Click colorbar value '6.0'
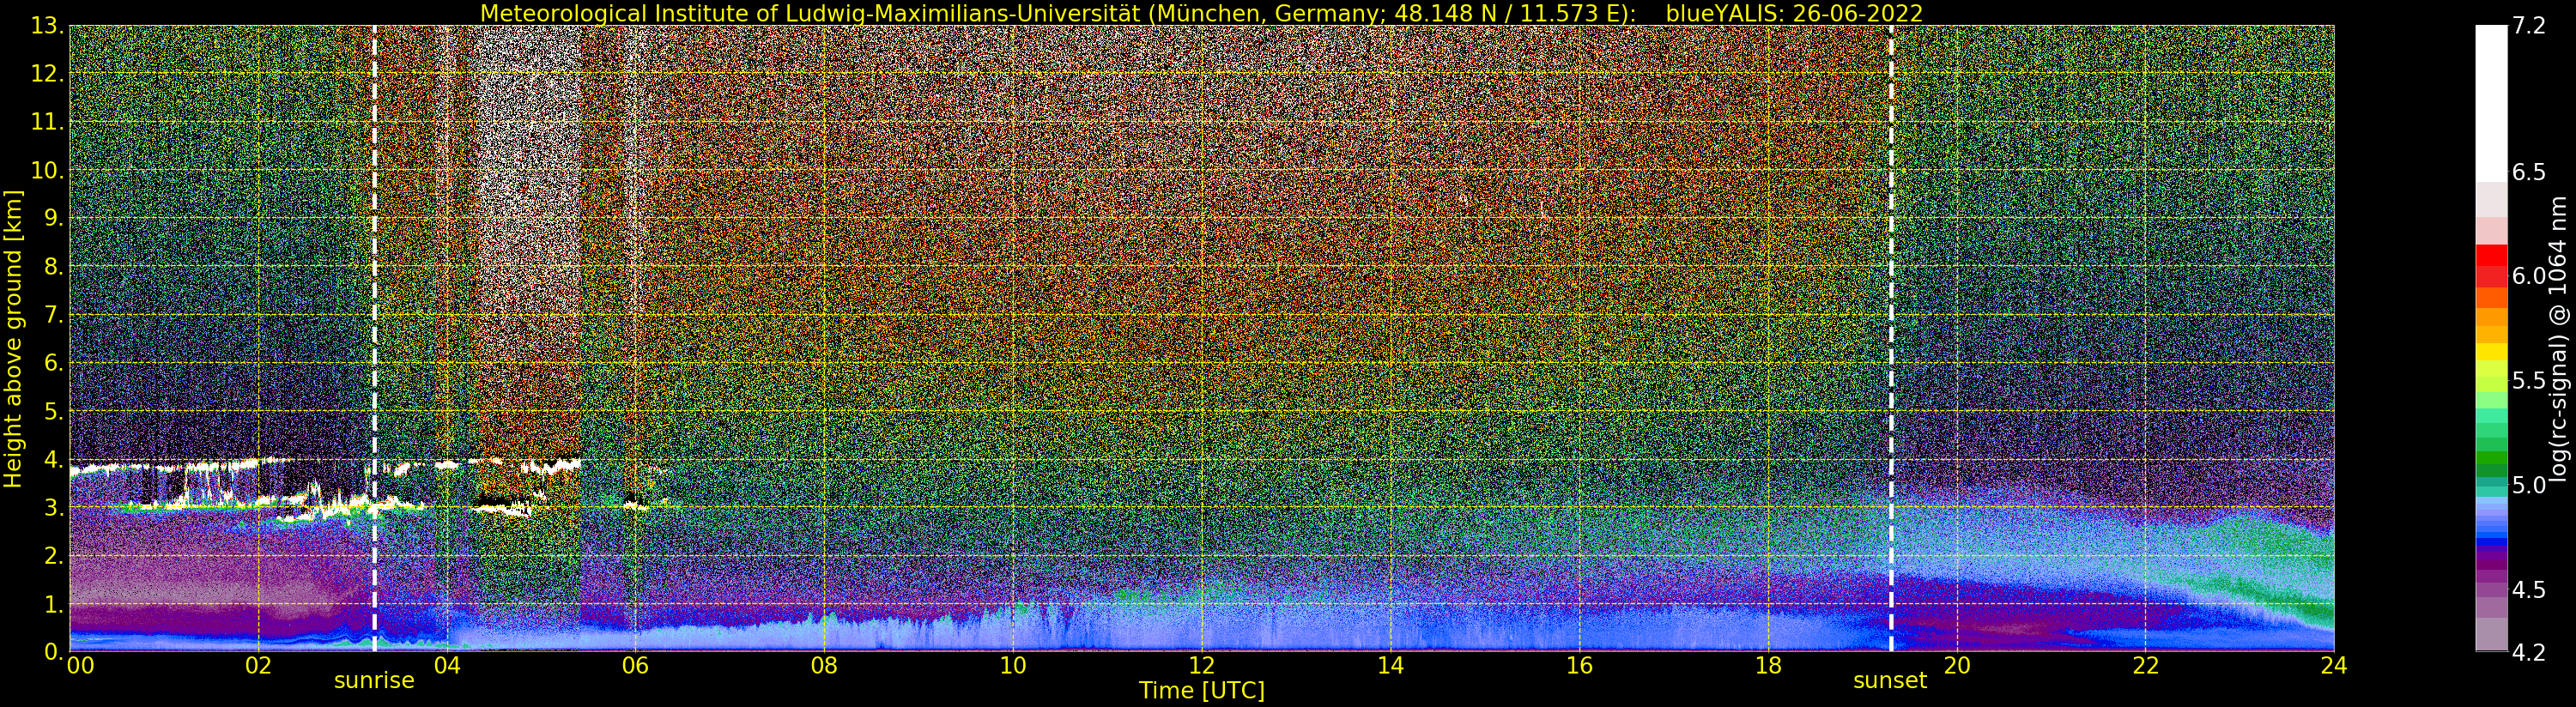 tap(2528, 276)
